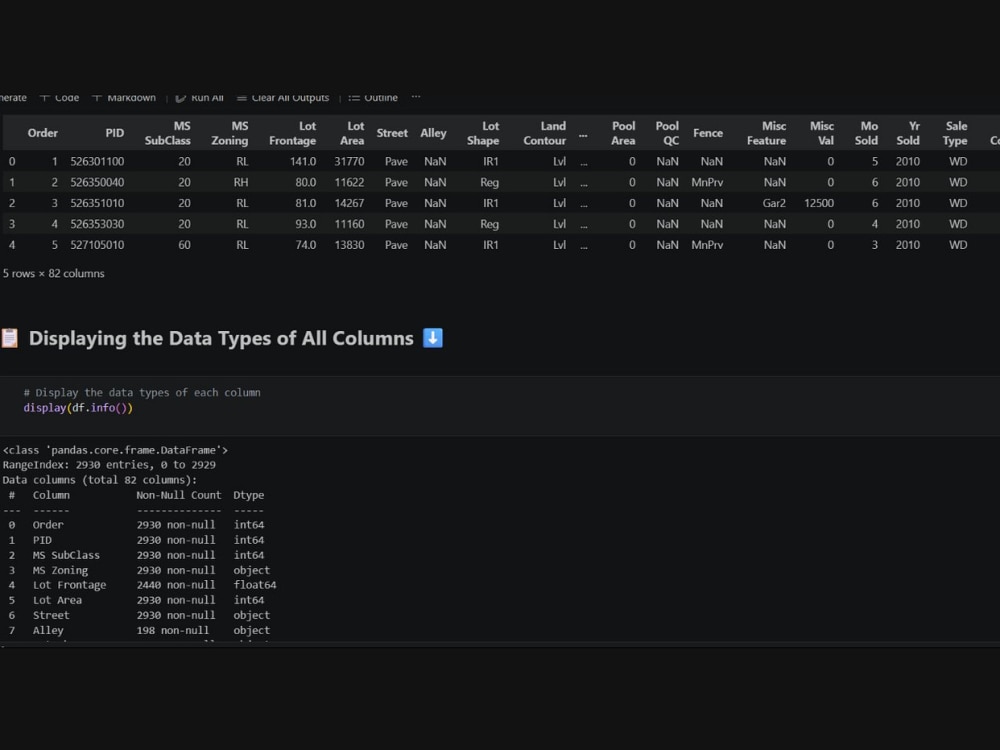Select the PID column header

point(115,133)
